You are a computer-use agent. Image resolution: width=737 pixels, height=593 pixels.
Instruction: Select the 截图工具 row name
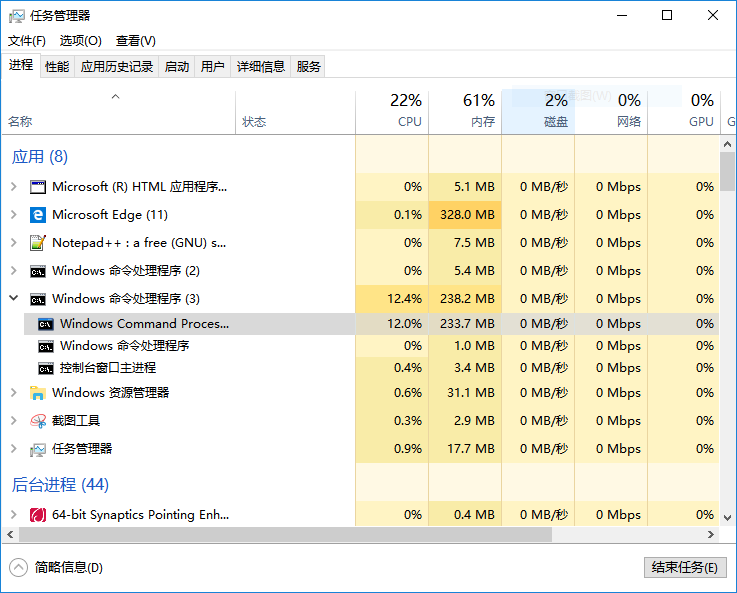(x=76, y=421)
